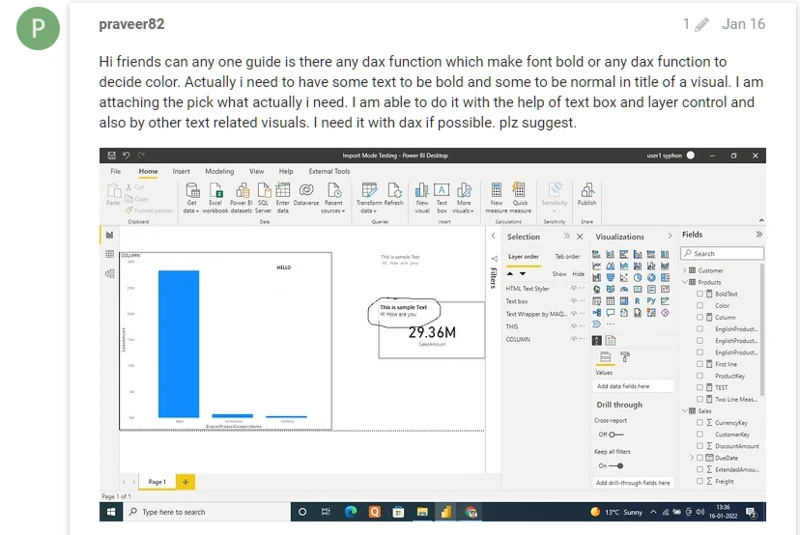Click the Publish button
The image size is (800, 535).
[x=587, y=194]
